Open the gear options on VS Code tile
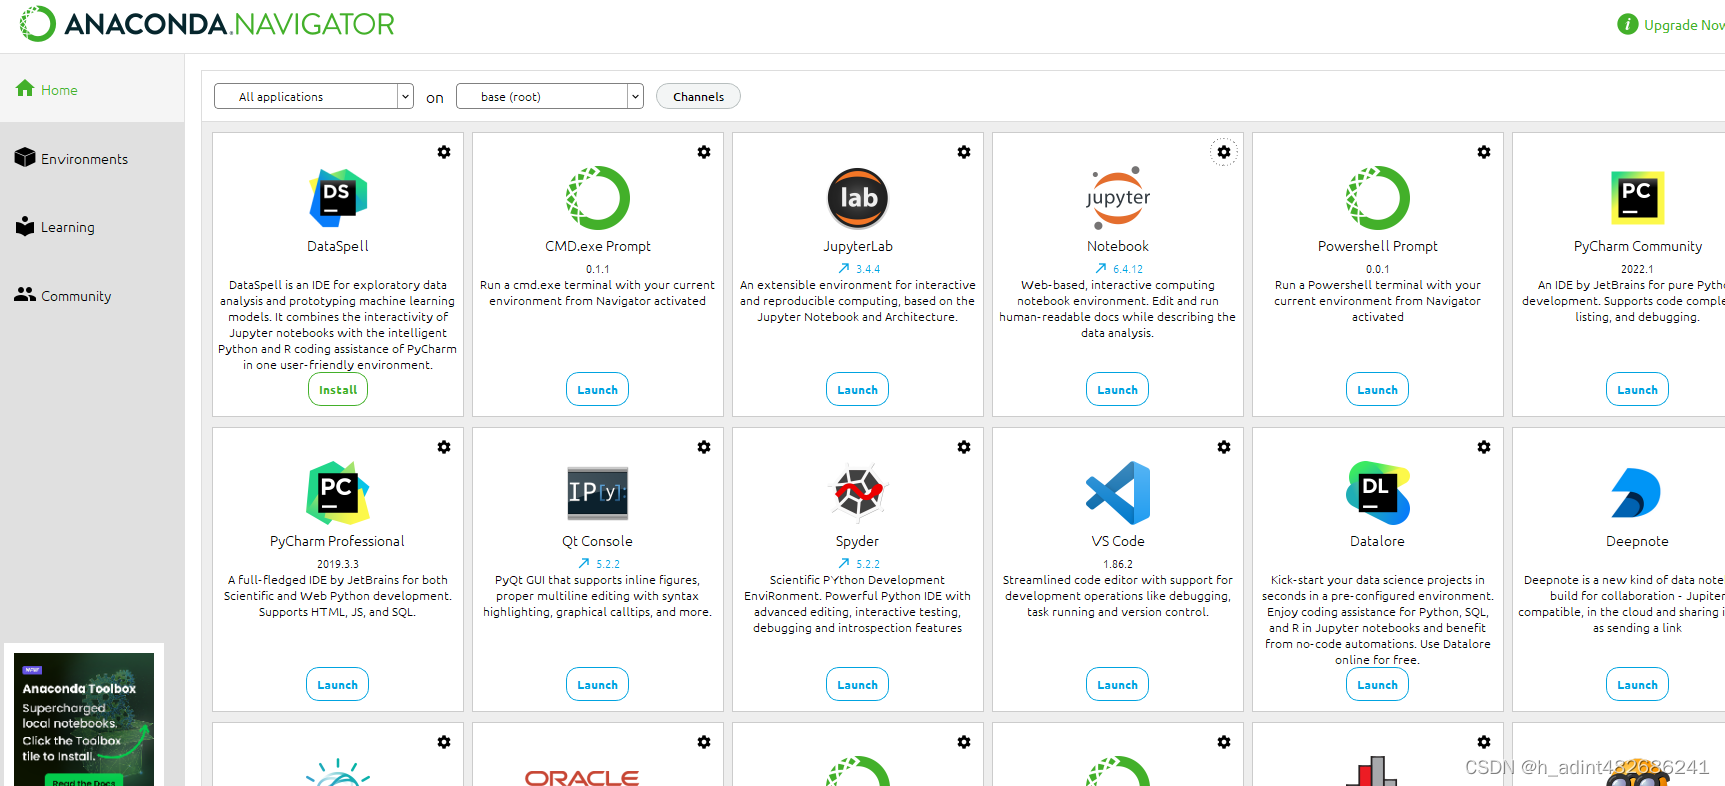 click(x=1224, y=447)
